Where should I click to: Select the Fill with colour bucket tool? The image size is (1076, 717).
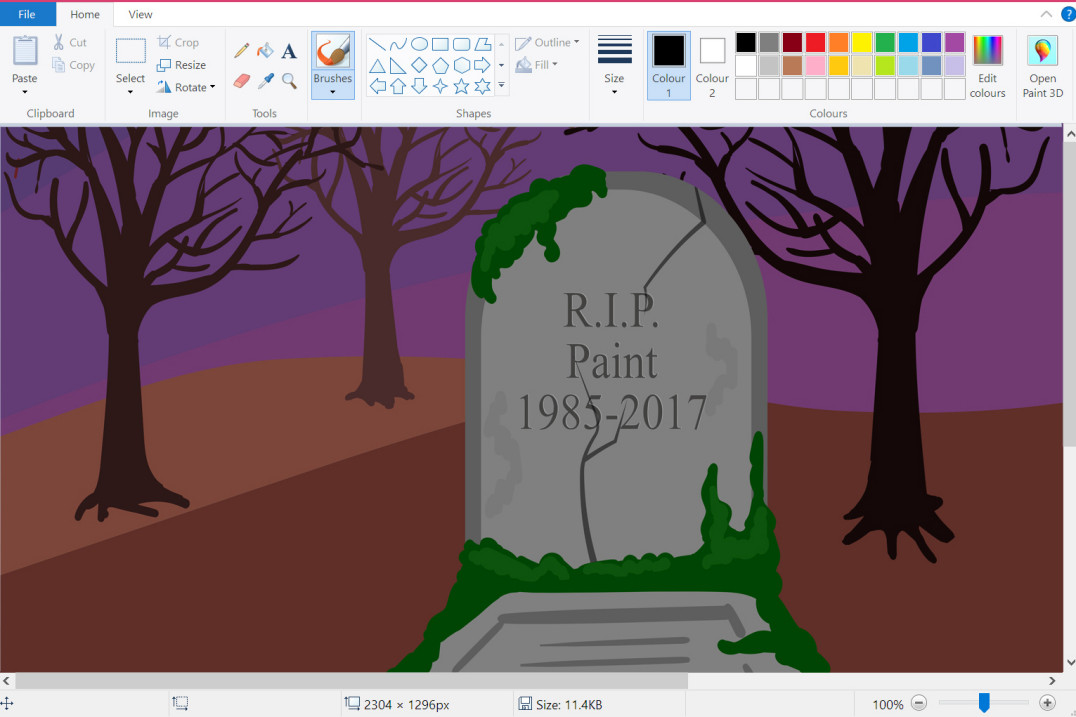266,50
